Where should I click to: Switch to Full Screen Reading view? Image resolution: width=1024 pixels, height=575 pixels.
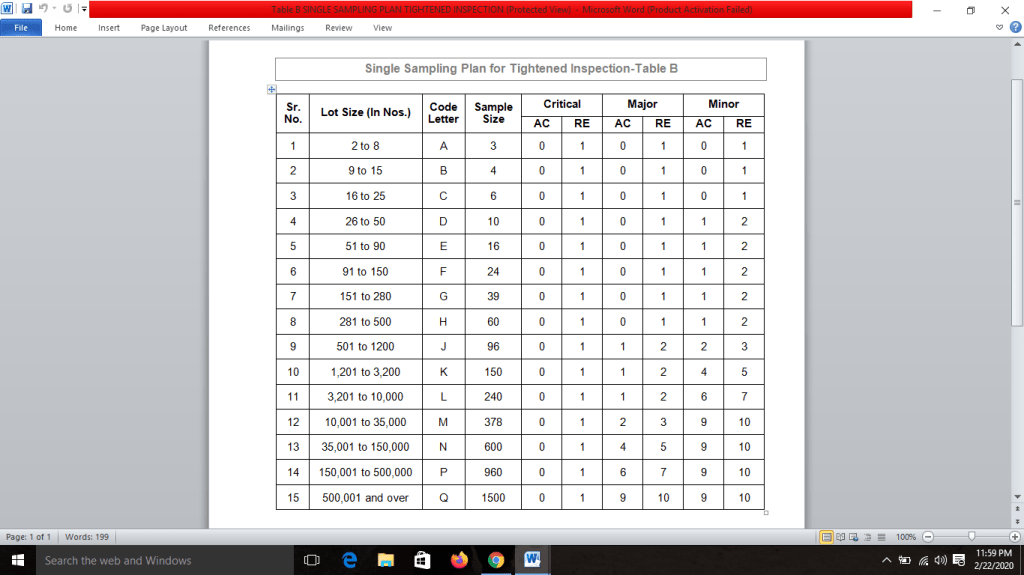point(841,537)
